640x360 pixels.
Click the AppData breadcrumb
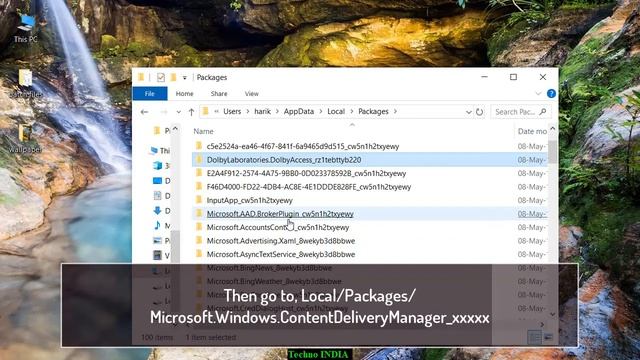pyautogui.click(x=299, y=111)
